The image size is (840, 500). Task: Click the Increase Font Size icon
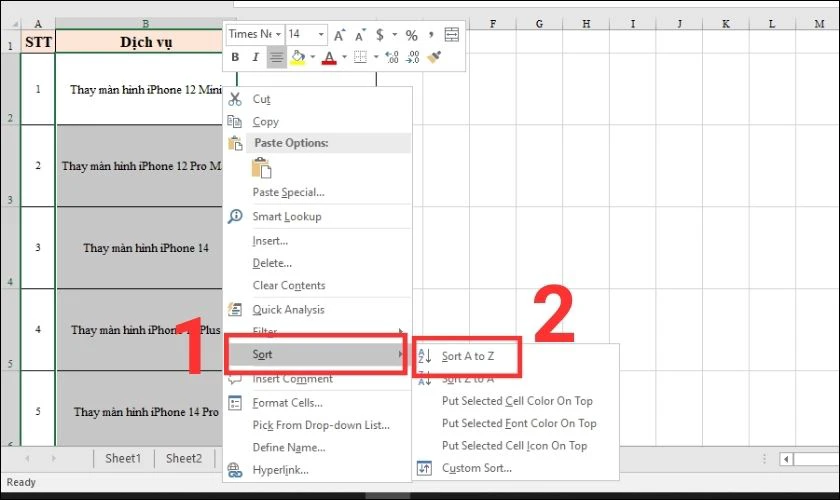[340, 35]
